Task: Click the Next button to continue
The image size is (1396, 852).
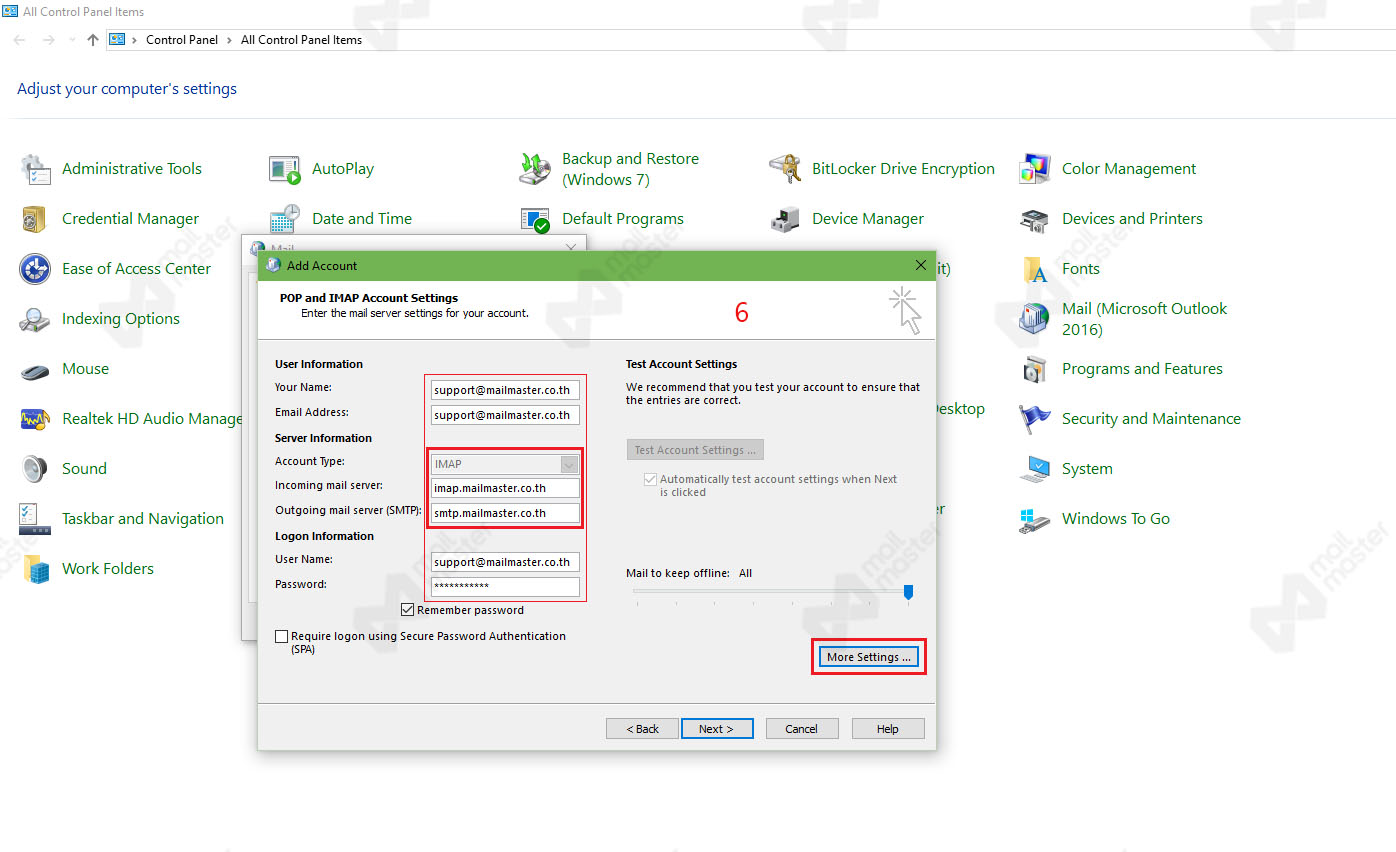Action: tap(717, 728)
